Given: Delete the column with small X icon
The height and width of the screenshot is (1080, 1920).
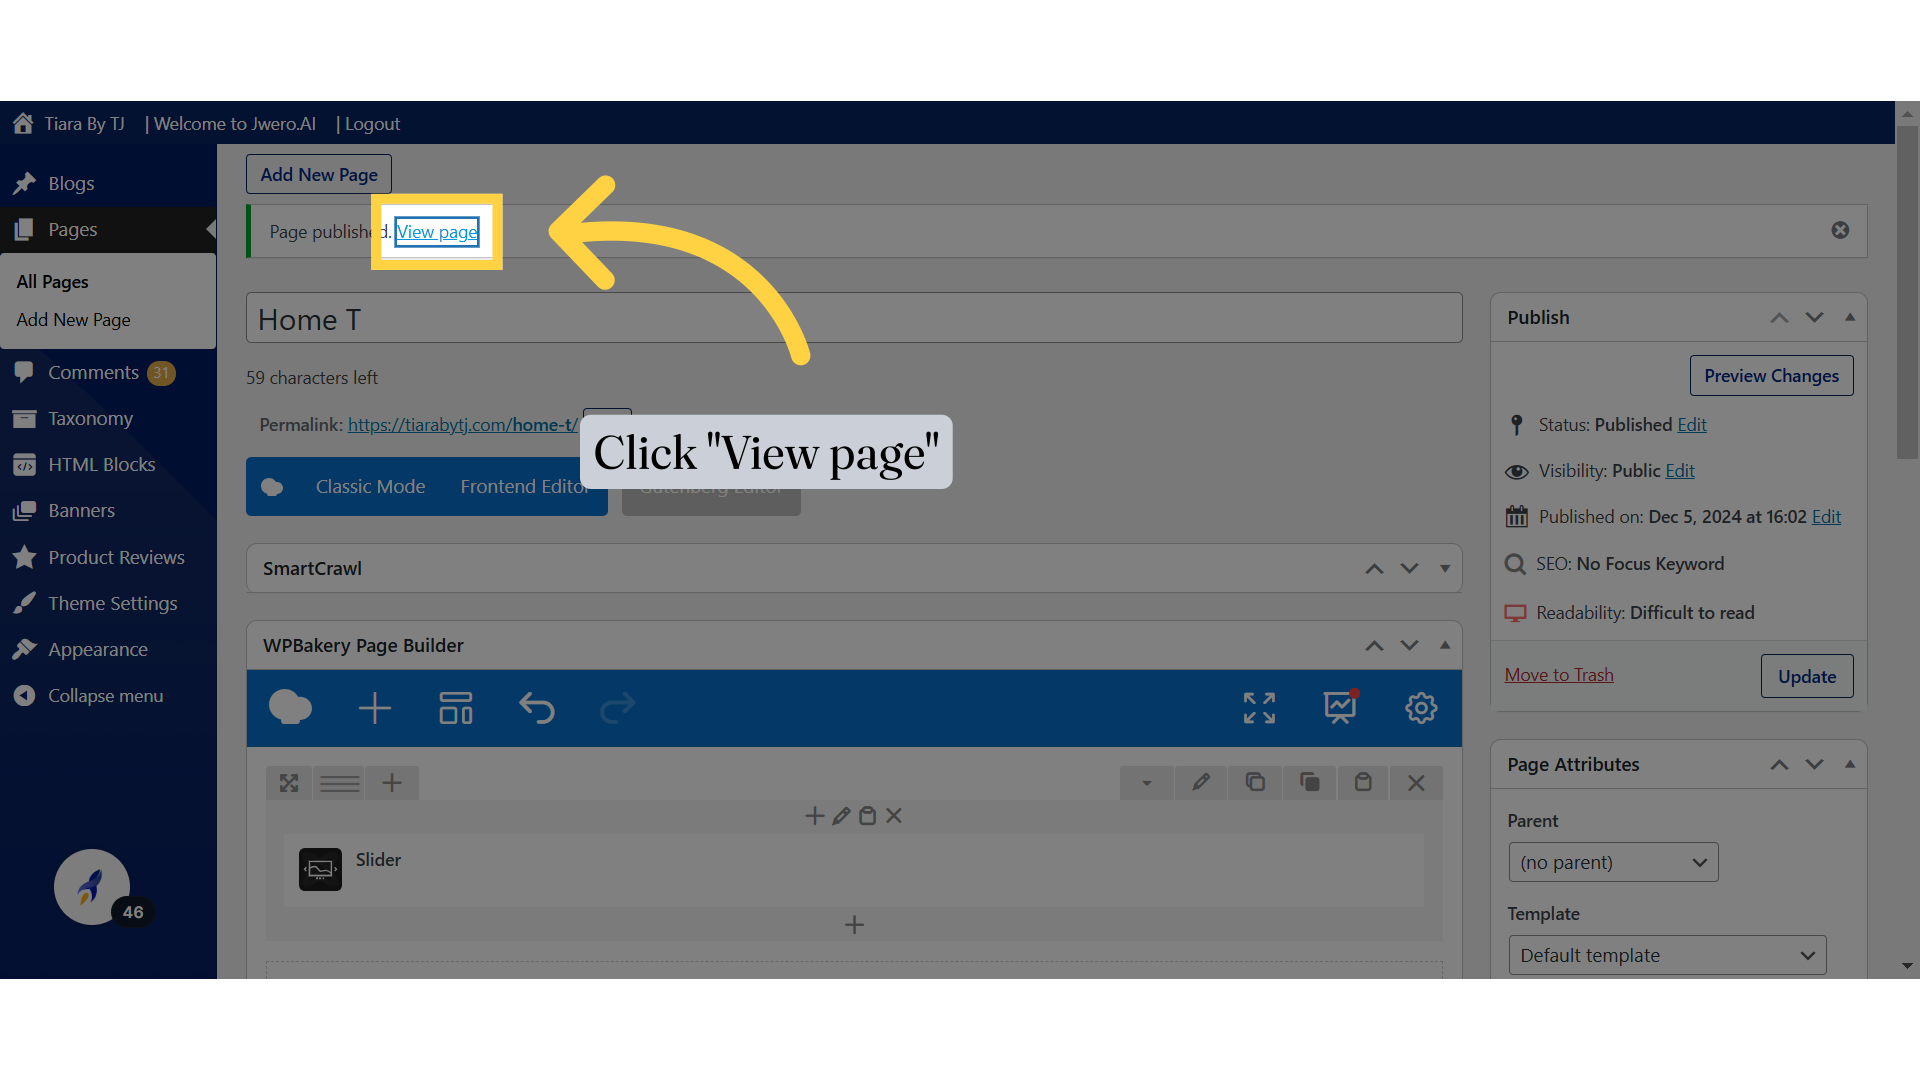Looking at the screenshot, I should 894,816.
